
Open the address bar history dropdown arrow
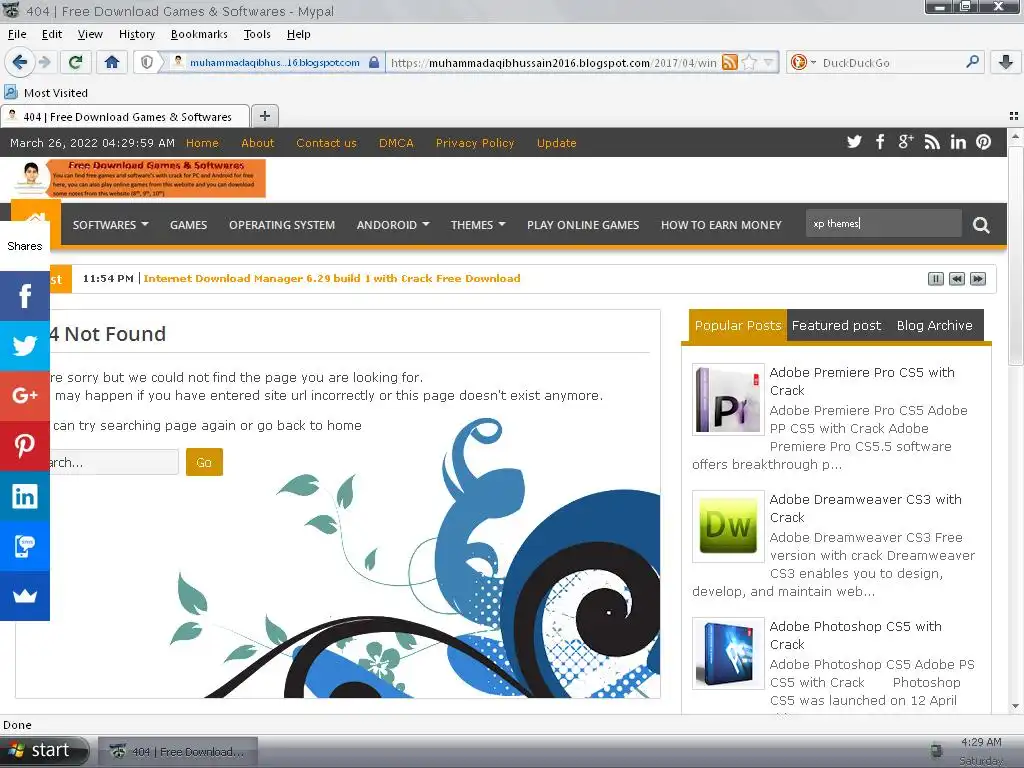[769, 62]
